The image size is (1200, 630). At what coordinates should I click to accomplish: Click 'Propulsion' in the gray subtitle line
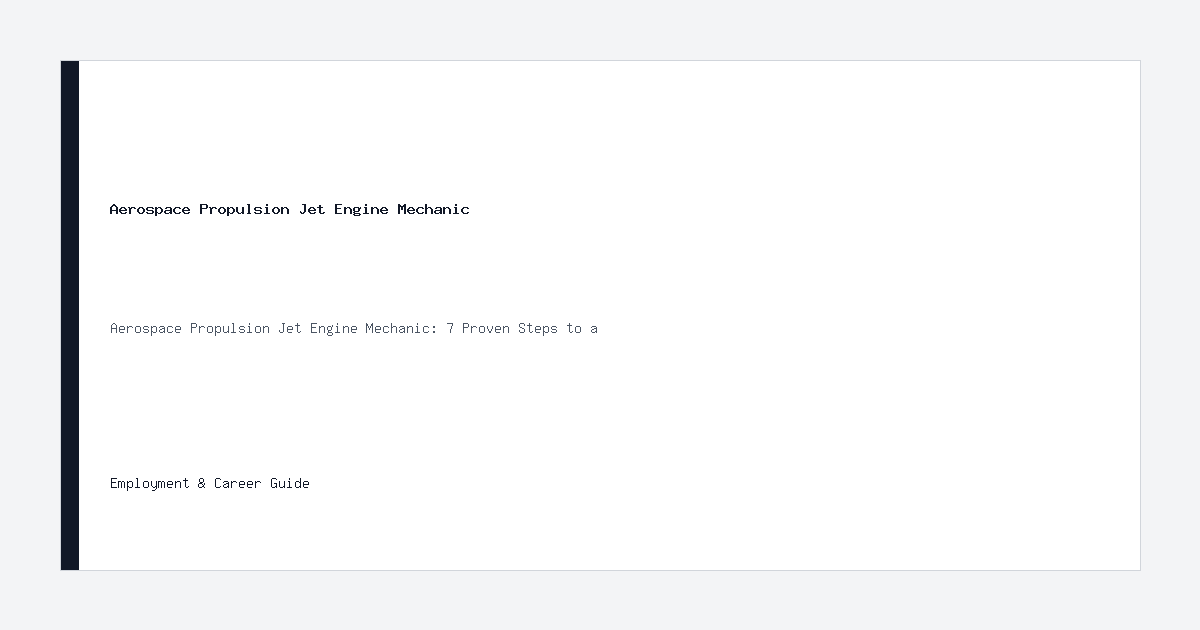(230, 328)
